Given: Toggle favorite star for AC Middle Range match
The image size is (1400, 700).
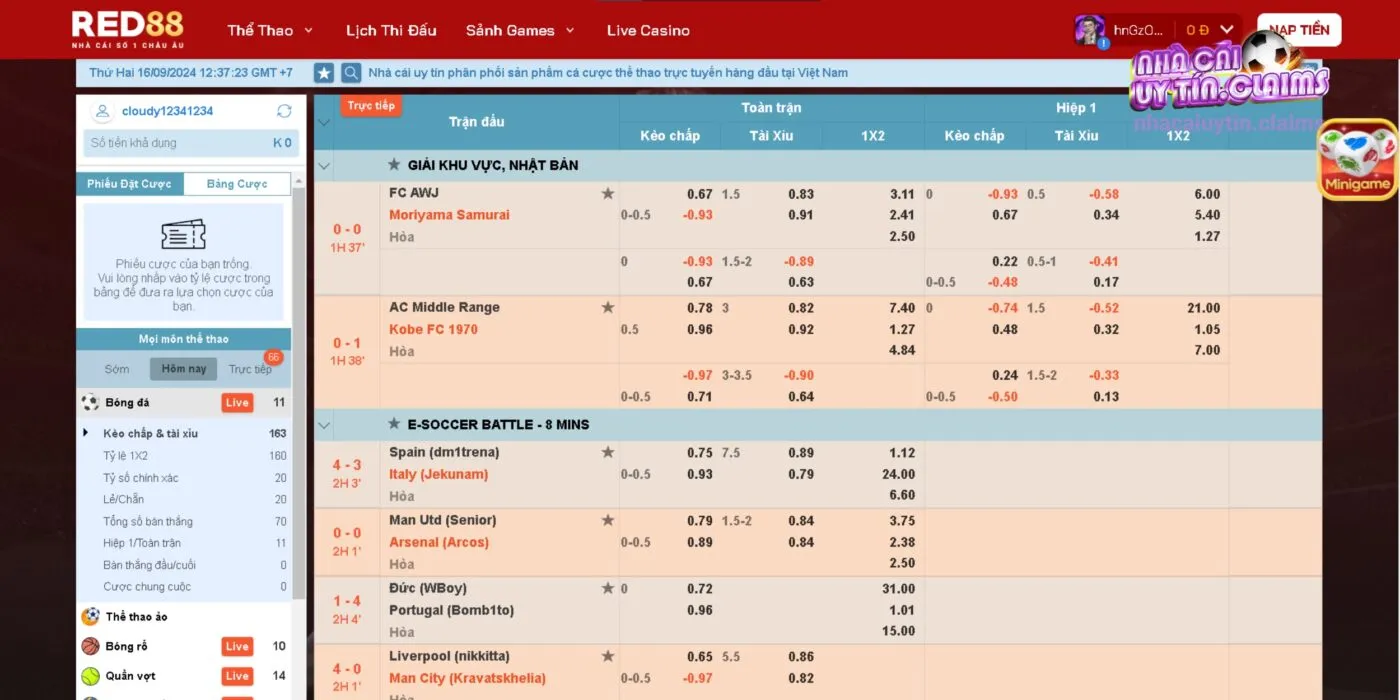Looking at the screenshot, I should [x=607, y=308].
